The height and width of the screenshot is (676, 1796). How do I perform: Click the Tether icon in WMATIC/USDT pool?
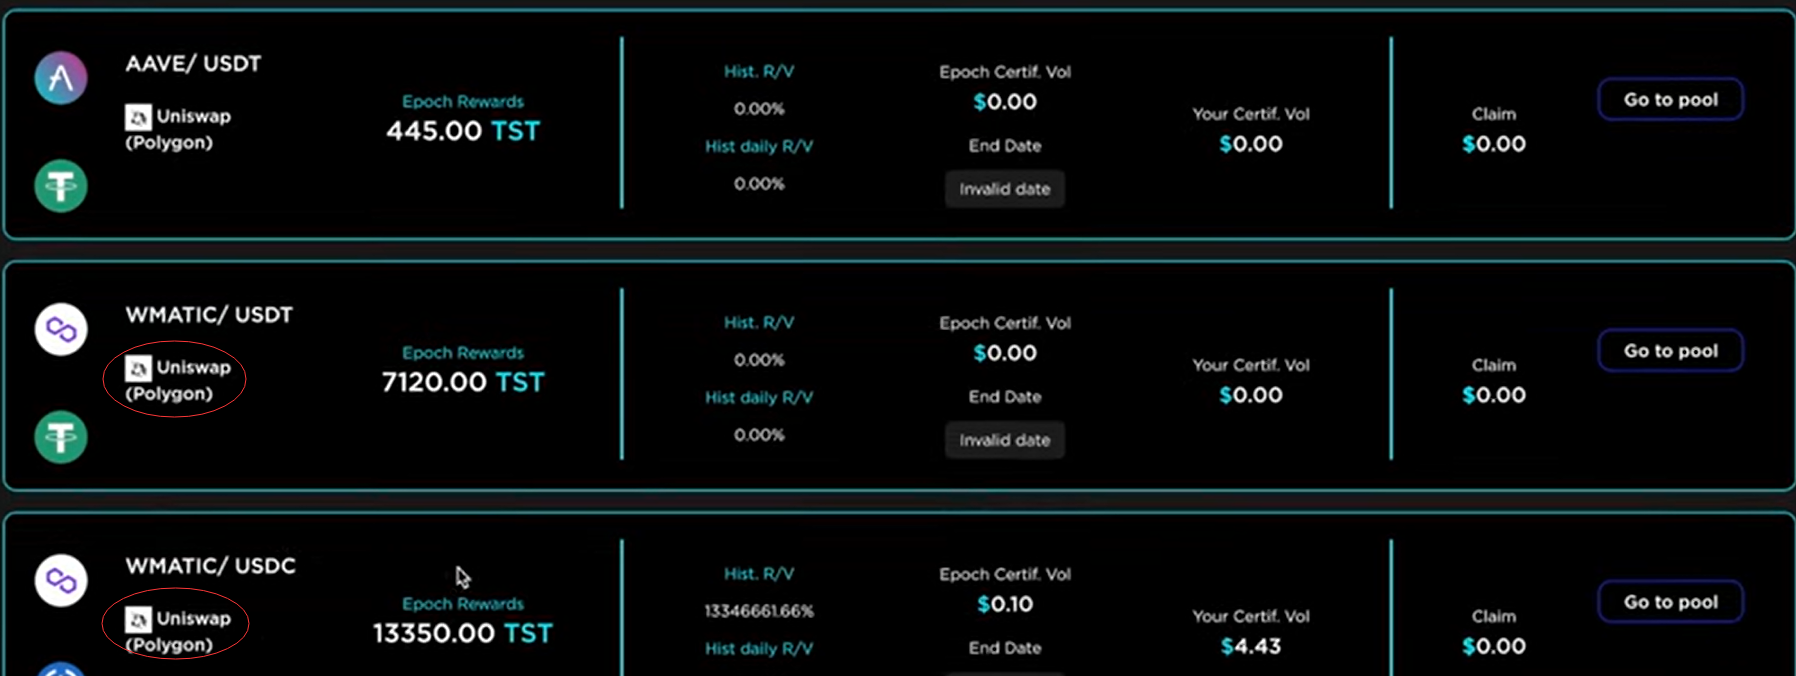(x=61, y=437)
